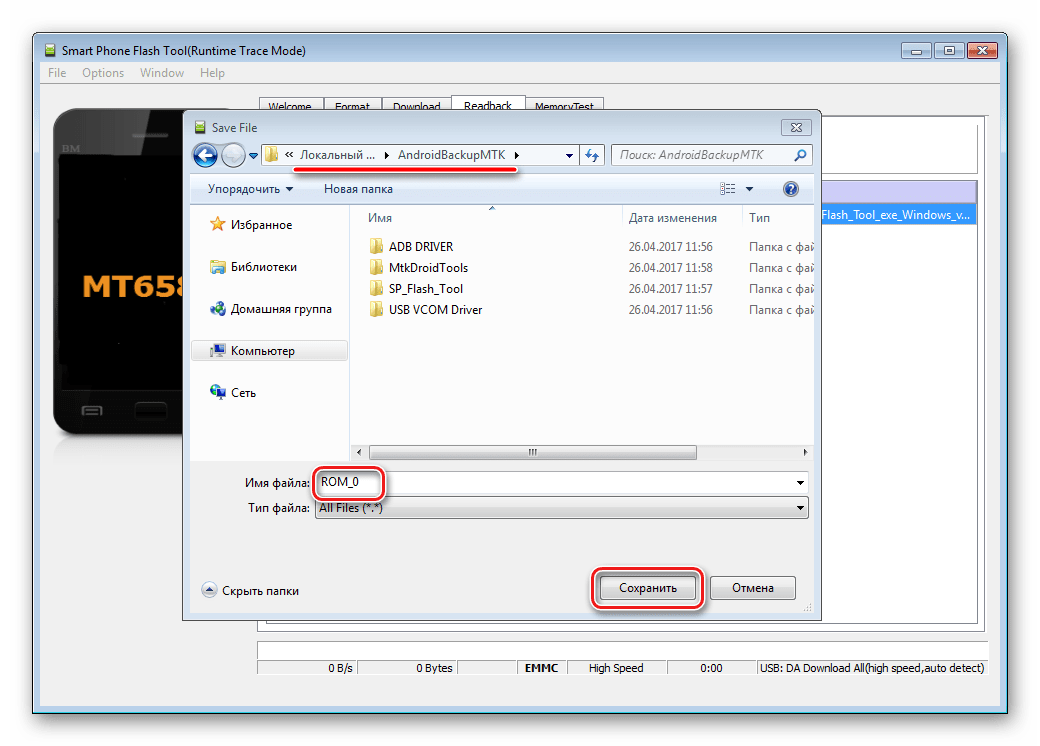Screen dimensions: 1040x746
Task: Select the SP_Flash_Tool folder name
Action: point(426,289)
